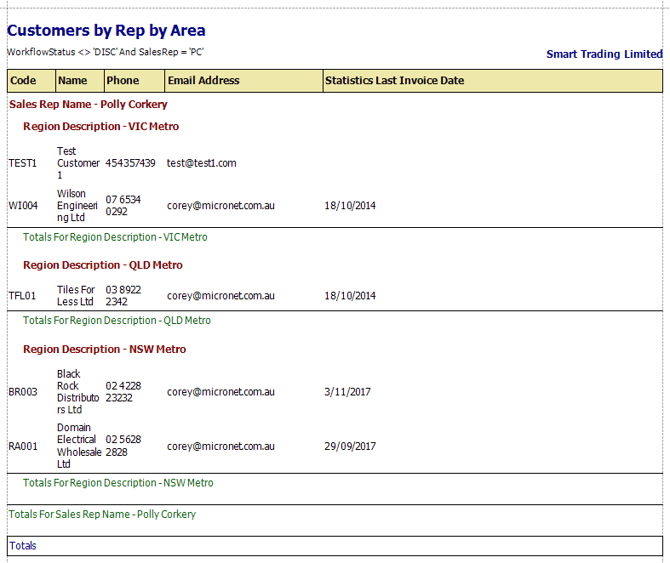The height and width of the screenshot is (563, 670).
Task: Select Totals For Sales Rep Name row
Action: (x=102, y=514)
